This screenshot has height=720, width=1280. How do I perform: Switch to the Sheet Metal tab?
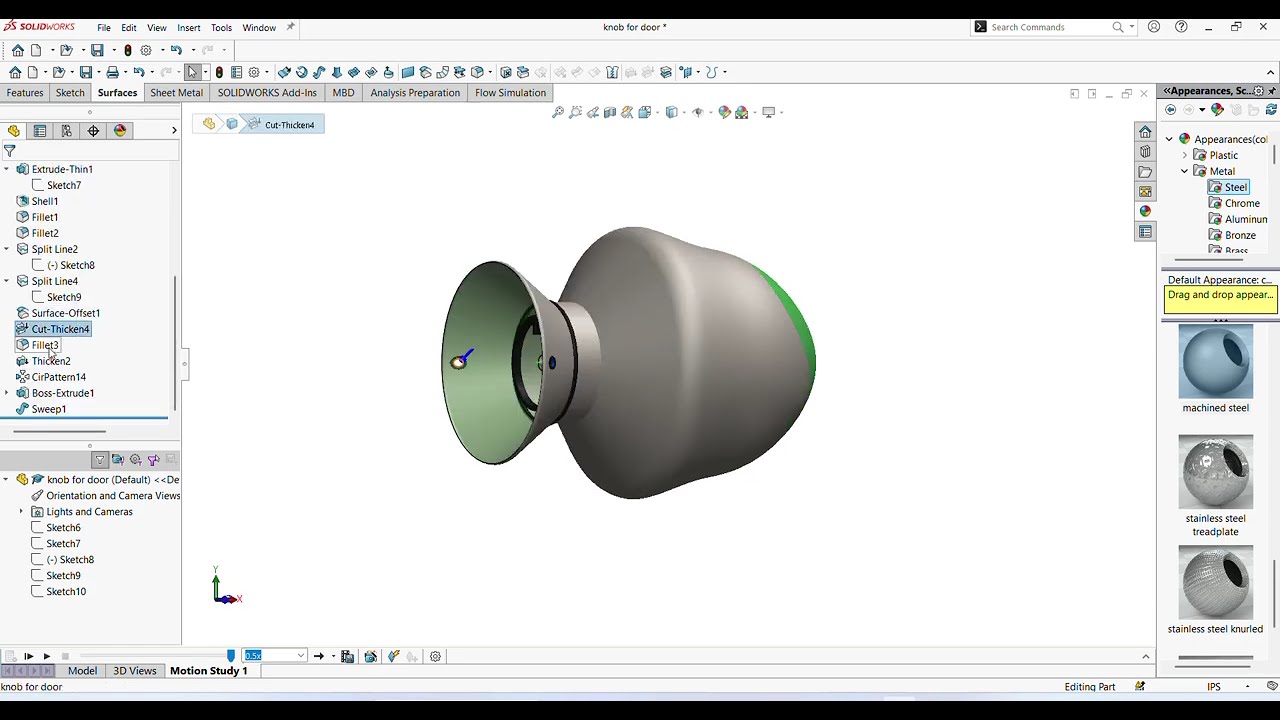pos(176,93)
